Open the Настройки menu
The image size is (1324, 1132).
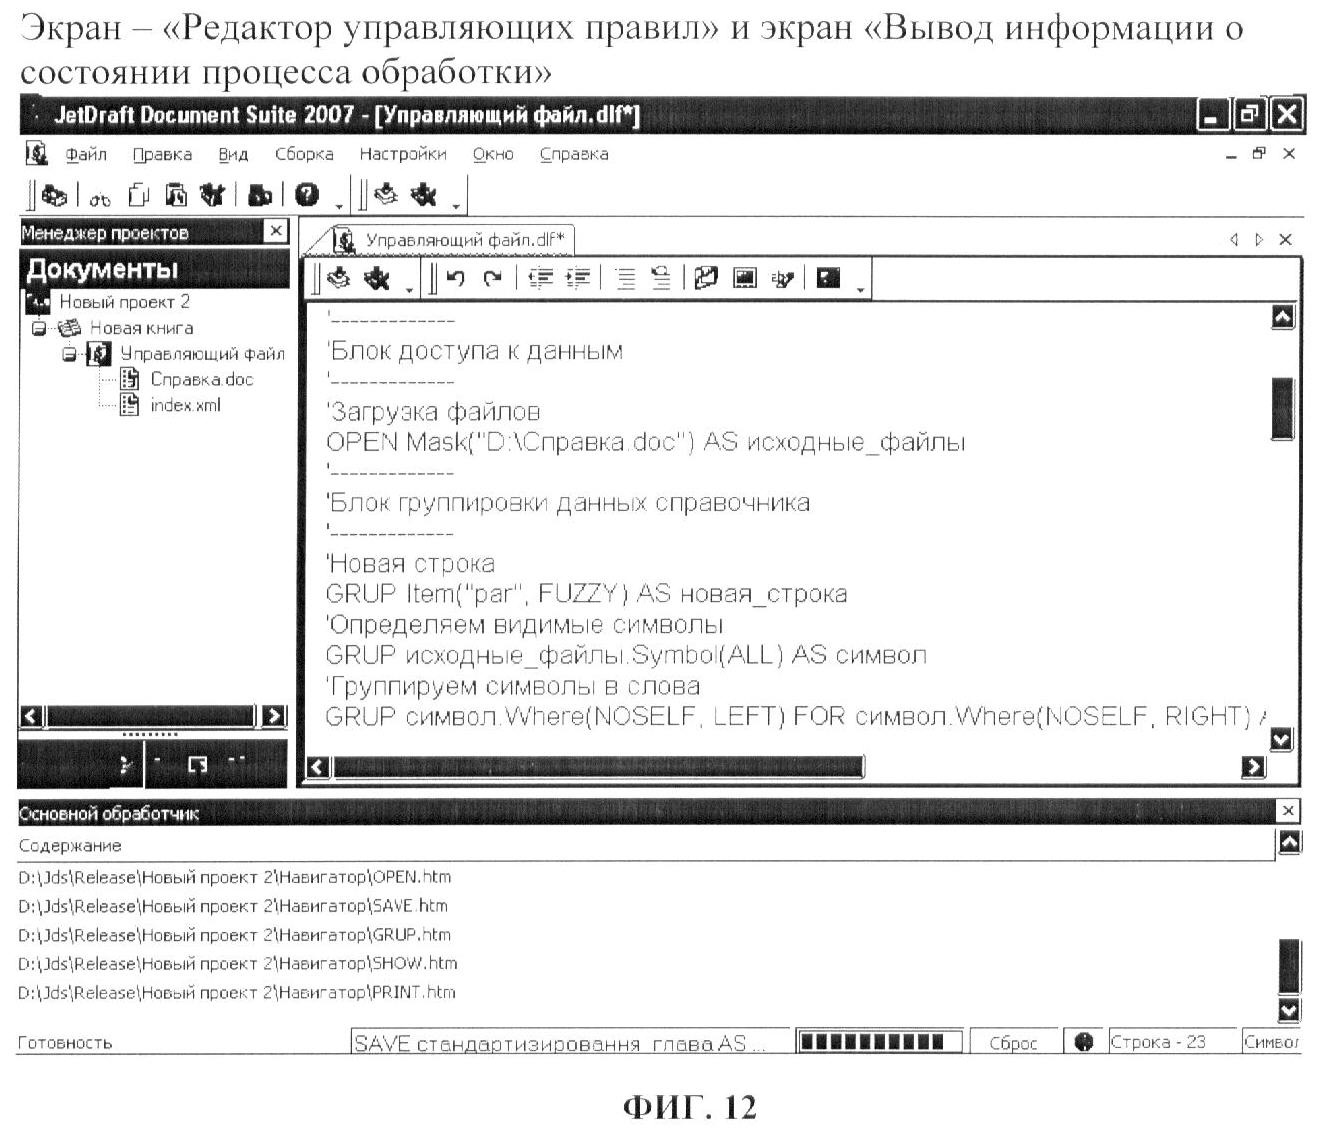coord(402,154)
